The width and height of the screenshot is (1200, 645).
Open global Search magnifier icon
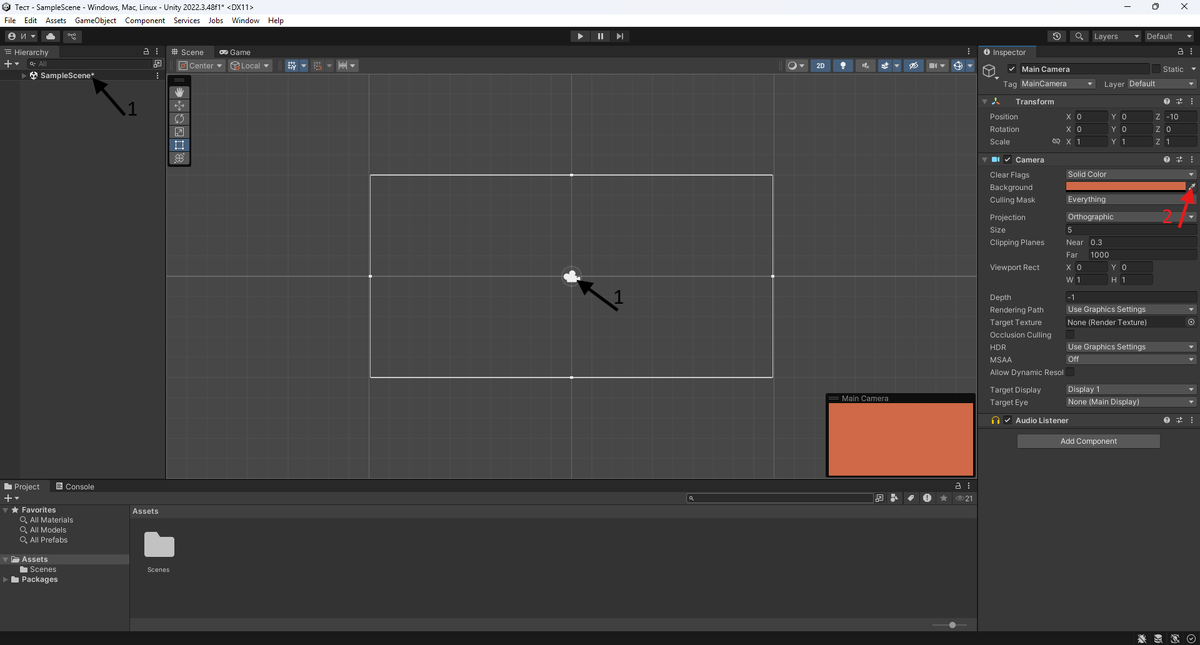coord(1079,36)
